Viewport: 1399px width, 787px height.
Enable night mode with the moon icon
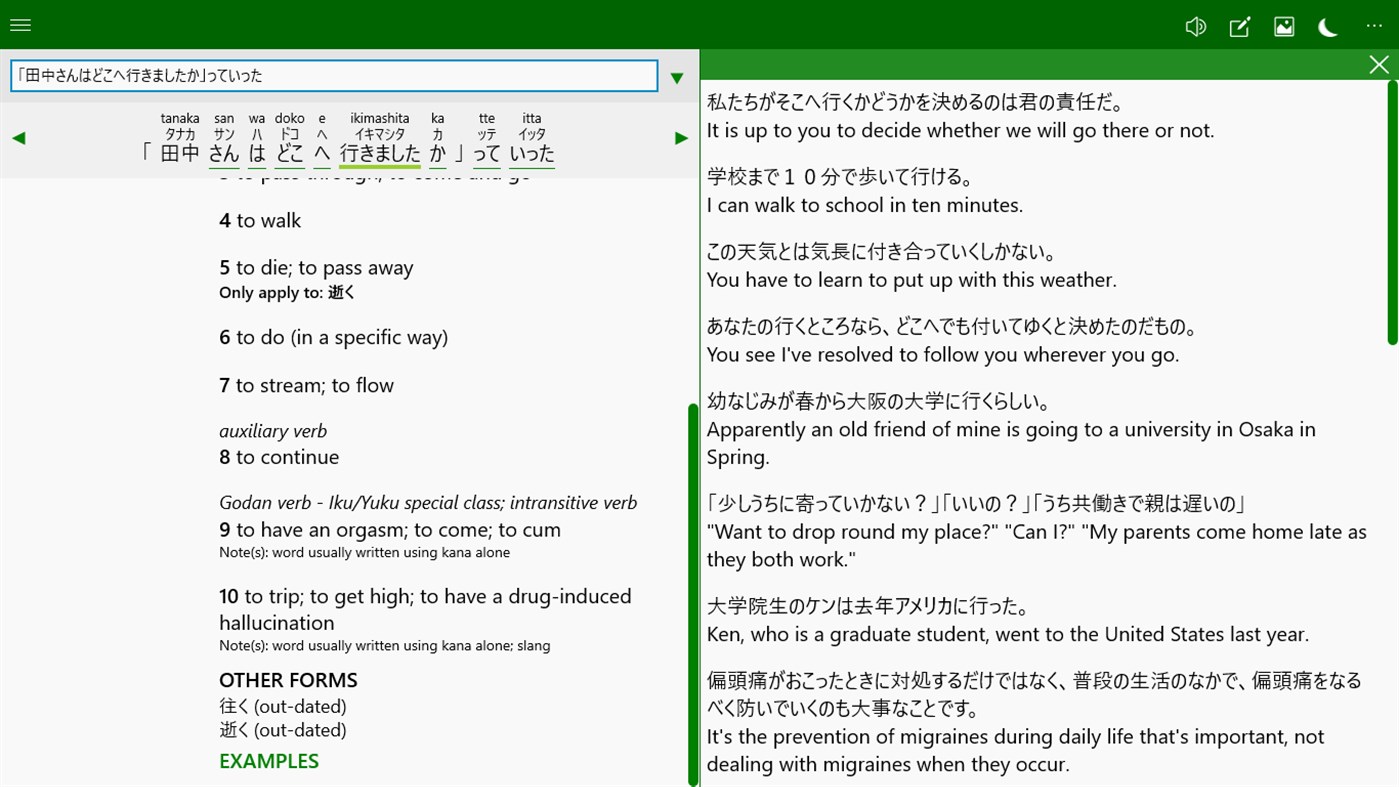click(x=1327, y=28)
